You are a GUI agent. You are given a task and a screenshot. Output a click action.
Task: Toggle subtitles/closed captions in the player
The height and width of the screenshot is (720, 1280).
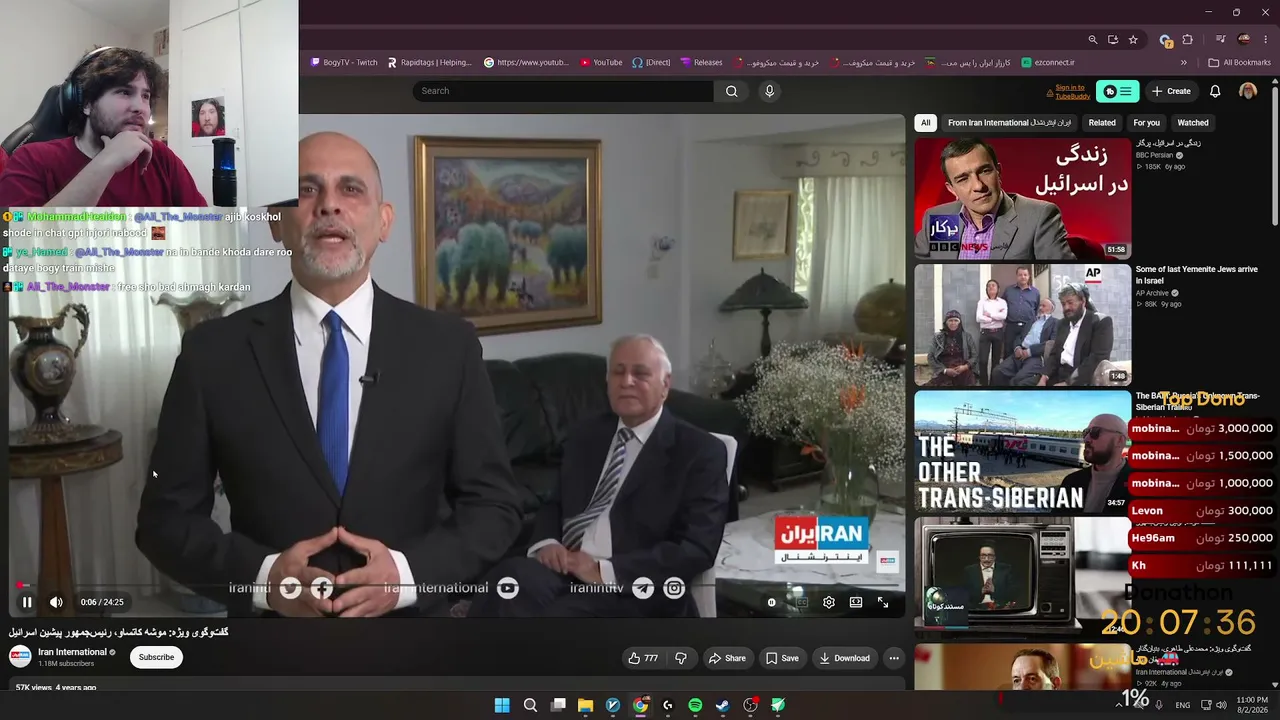pyautogui.click(x=801, y=602)
